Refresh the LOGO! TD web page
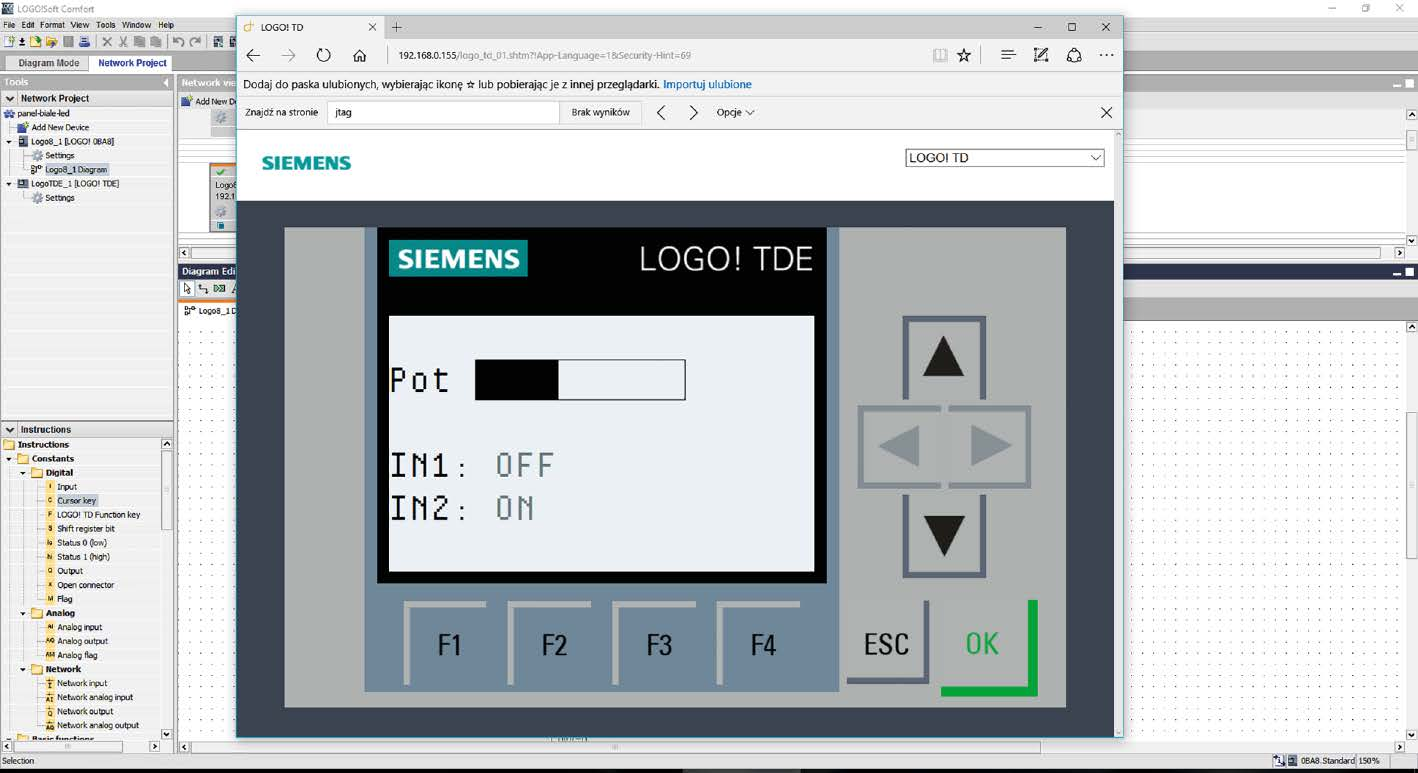 323,55
